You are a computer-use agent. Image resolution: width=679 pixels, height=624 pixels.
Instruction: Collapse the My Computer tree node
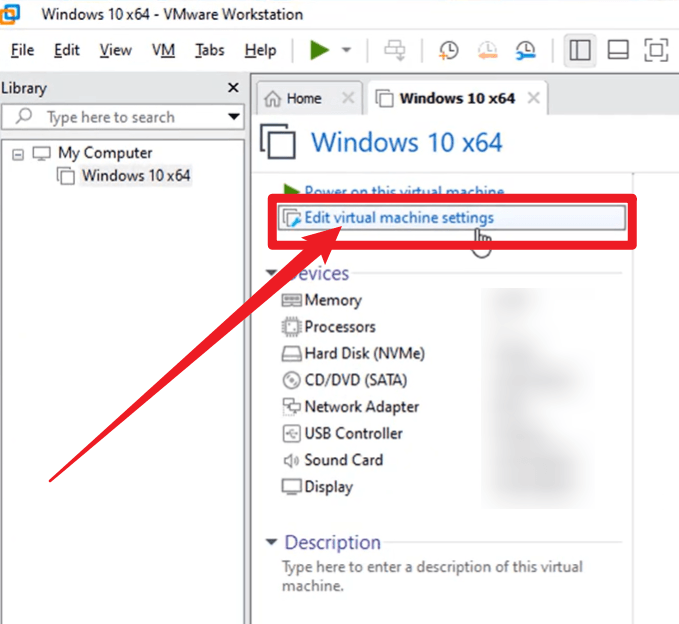18,154
